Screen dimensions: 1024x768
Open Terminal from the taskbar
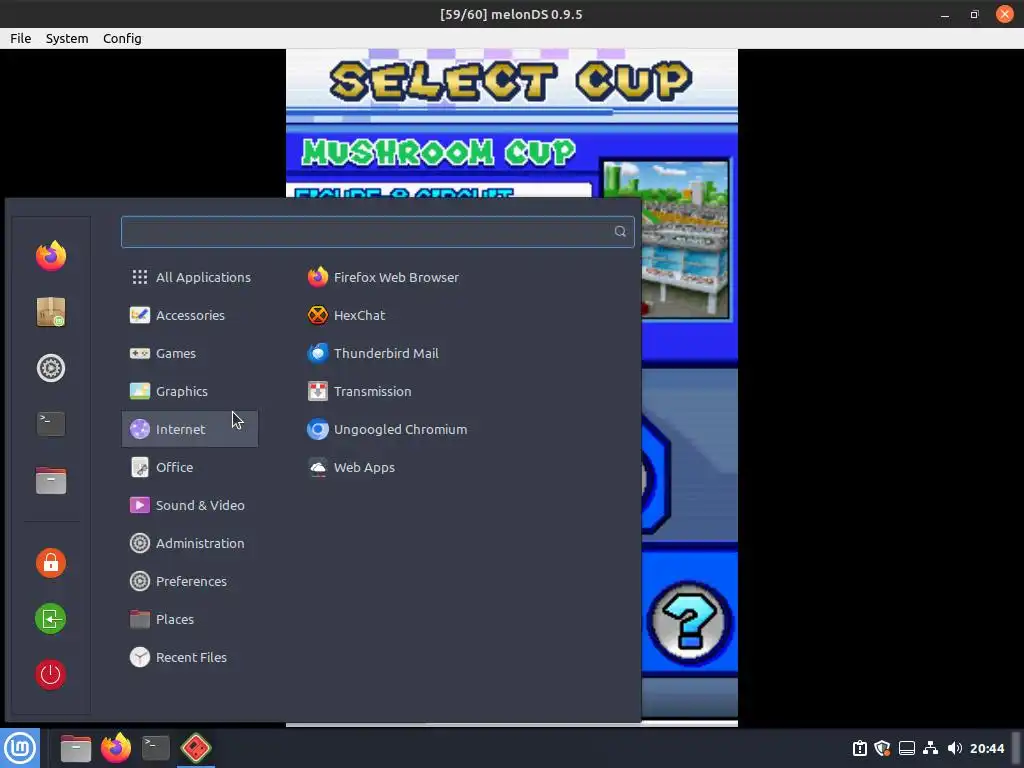(x=155, y=748)
